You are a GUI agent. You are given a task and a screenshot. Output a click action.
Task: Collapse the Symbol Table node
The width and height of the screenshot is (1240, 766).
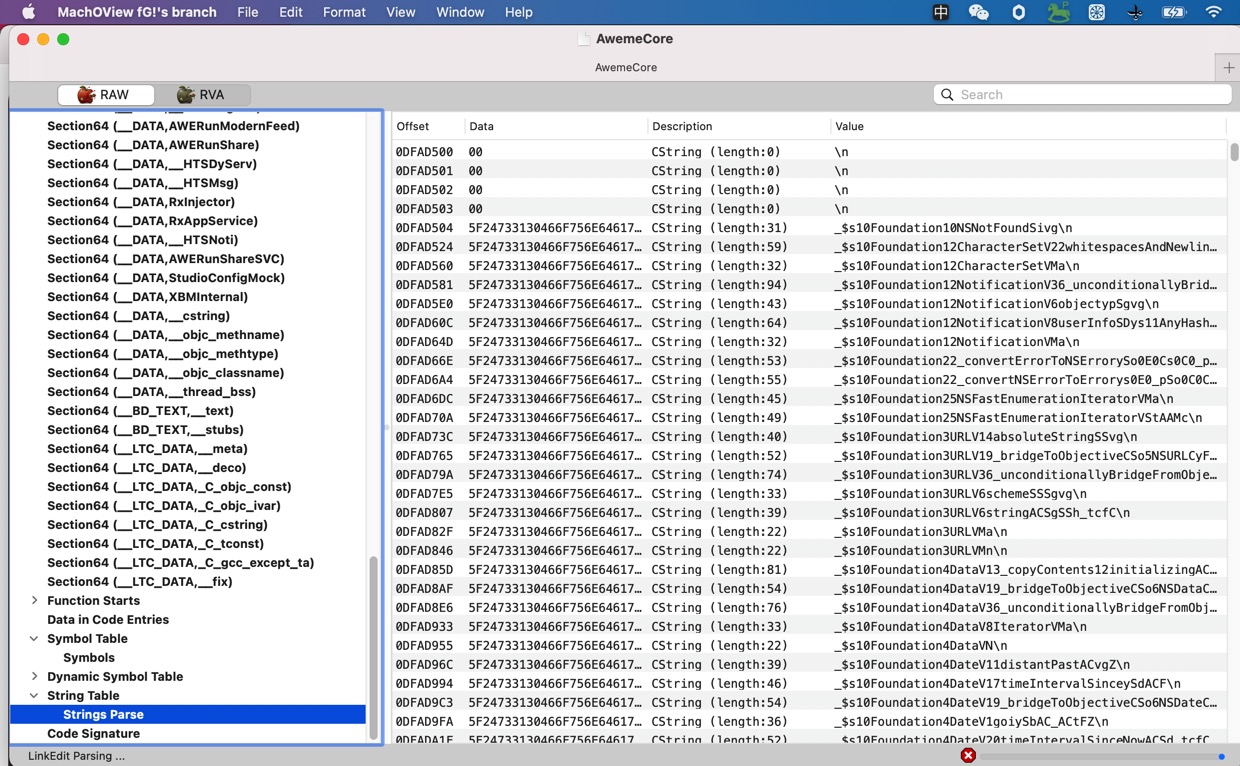click(34, 639)
